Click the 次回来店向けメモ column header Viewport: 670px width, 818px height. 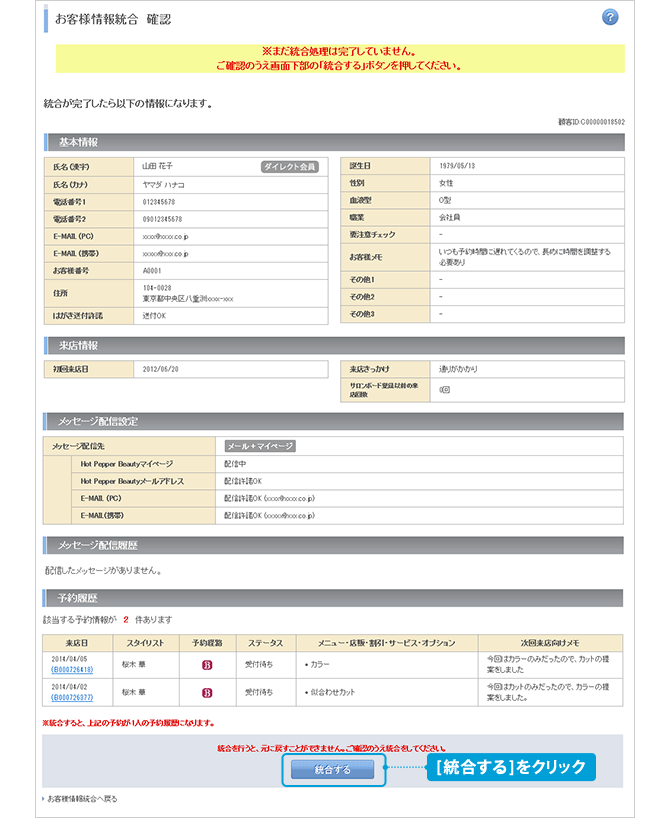pyautogui.click(x=551, y=643)
